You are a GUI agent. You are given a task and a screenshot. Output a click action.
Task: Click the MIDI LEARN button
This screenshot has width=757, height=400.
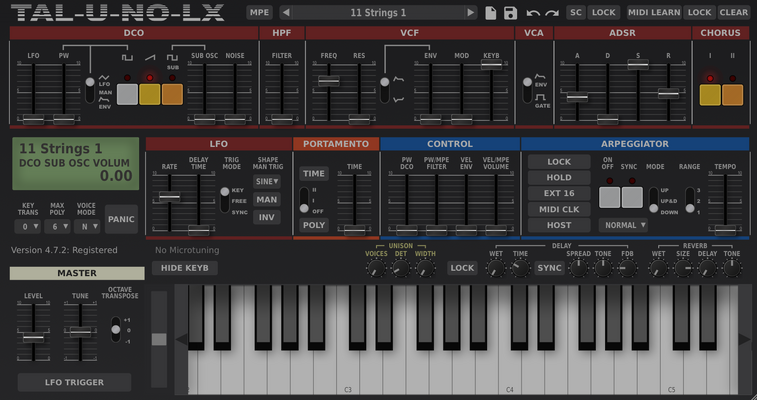point(654,13)
